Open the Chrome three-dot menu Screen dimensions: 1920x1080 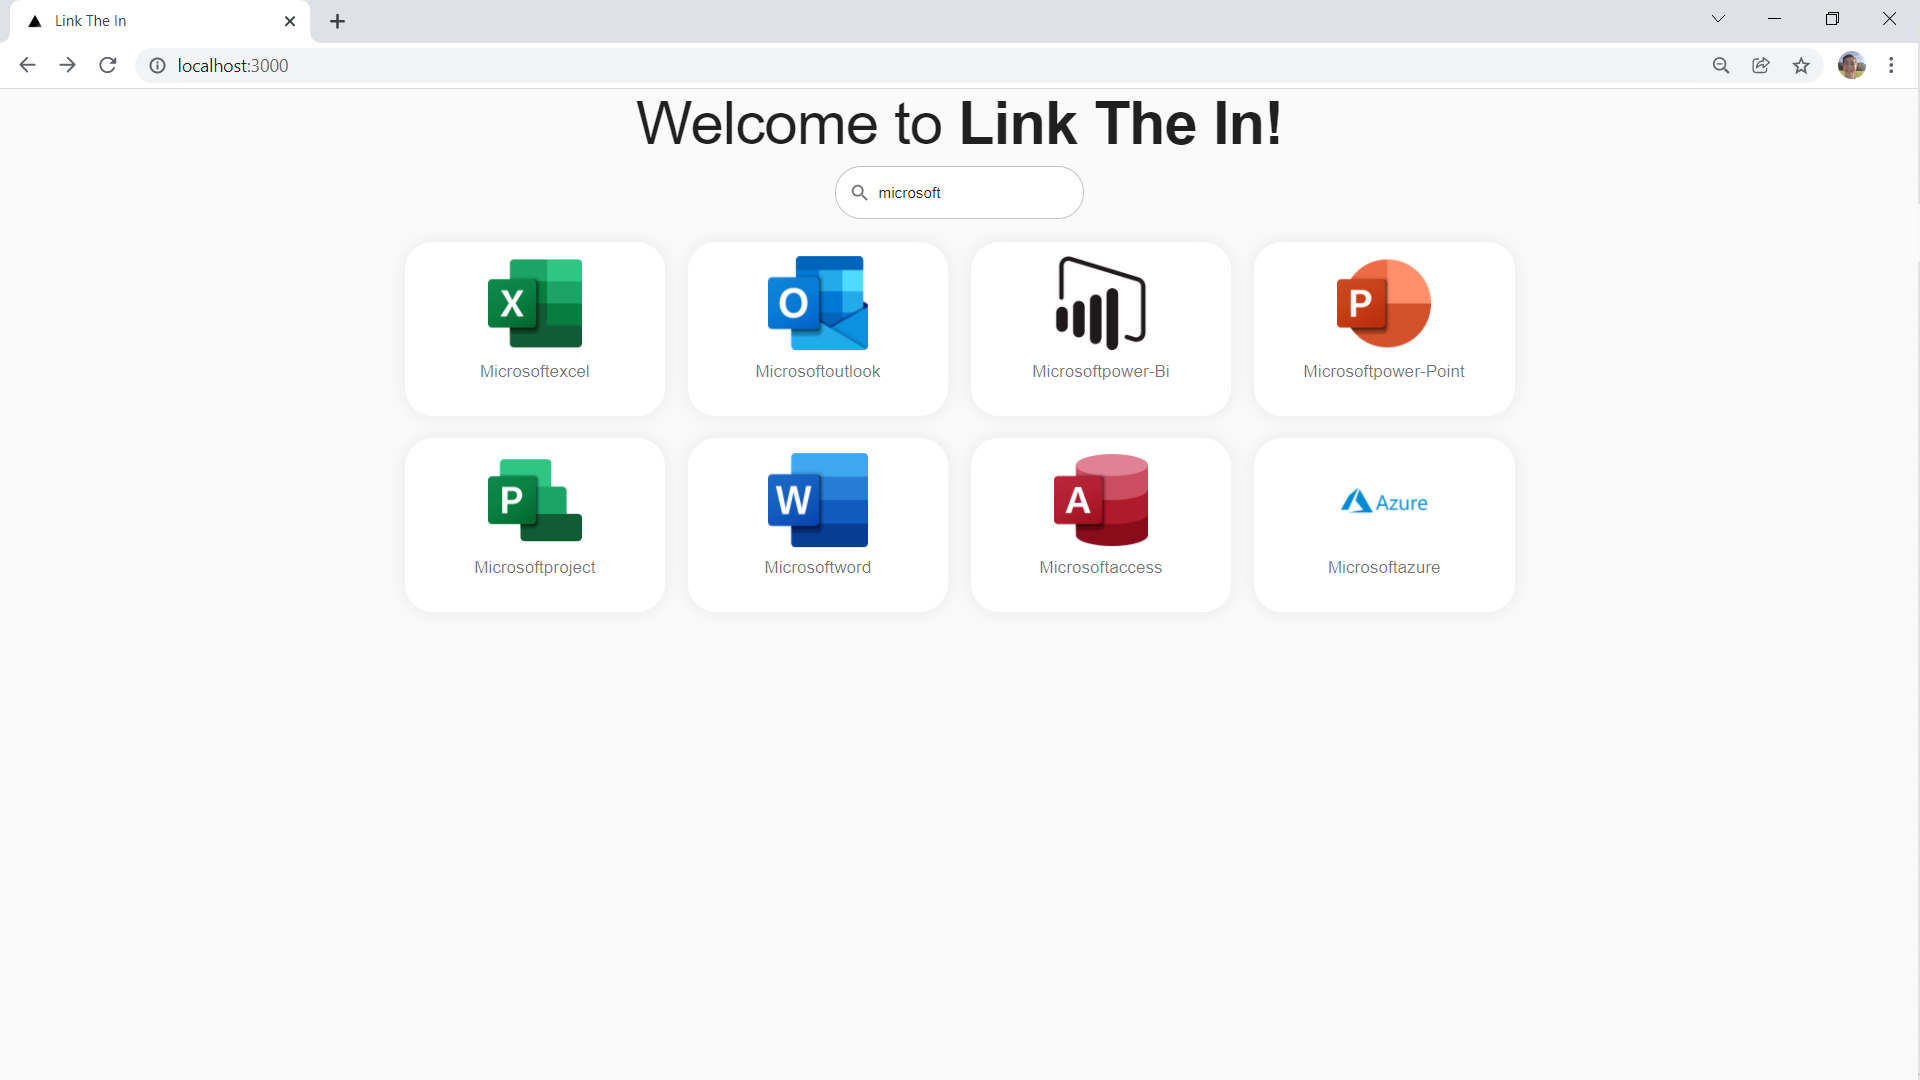(1891, 65)
